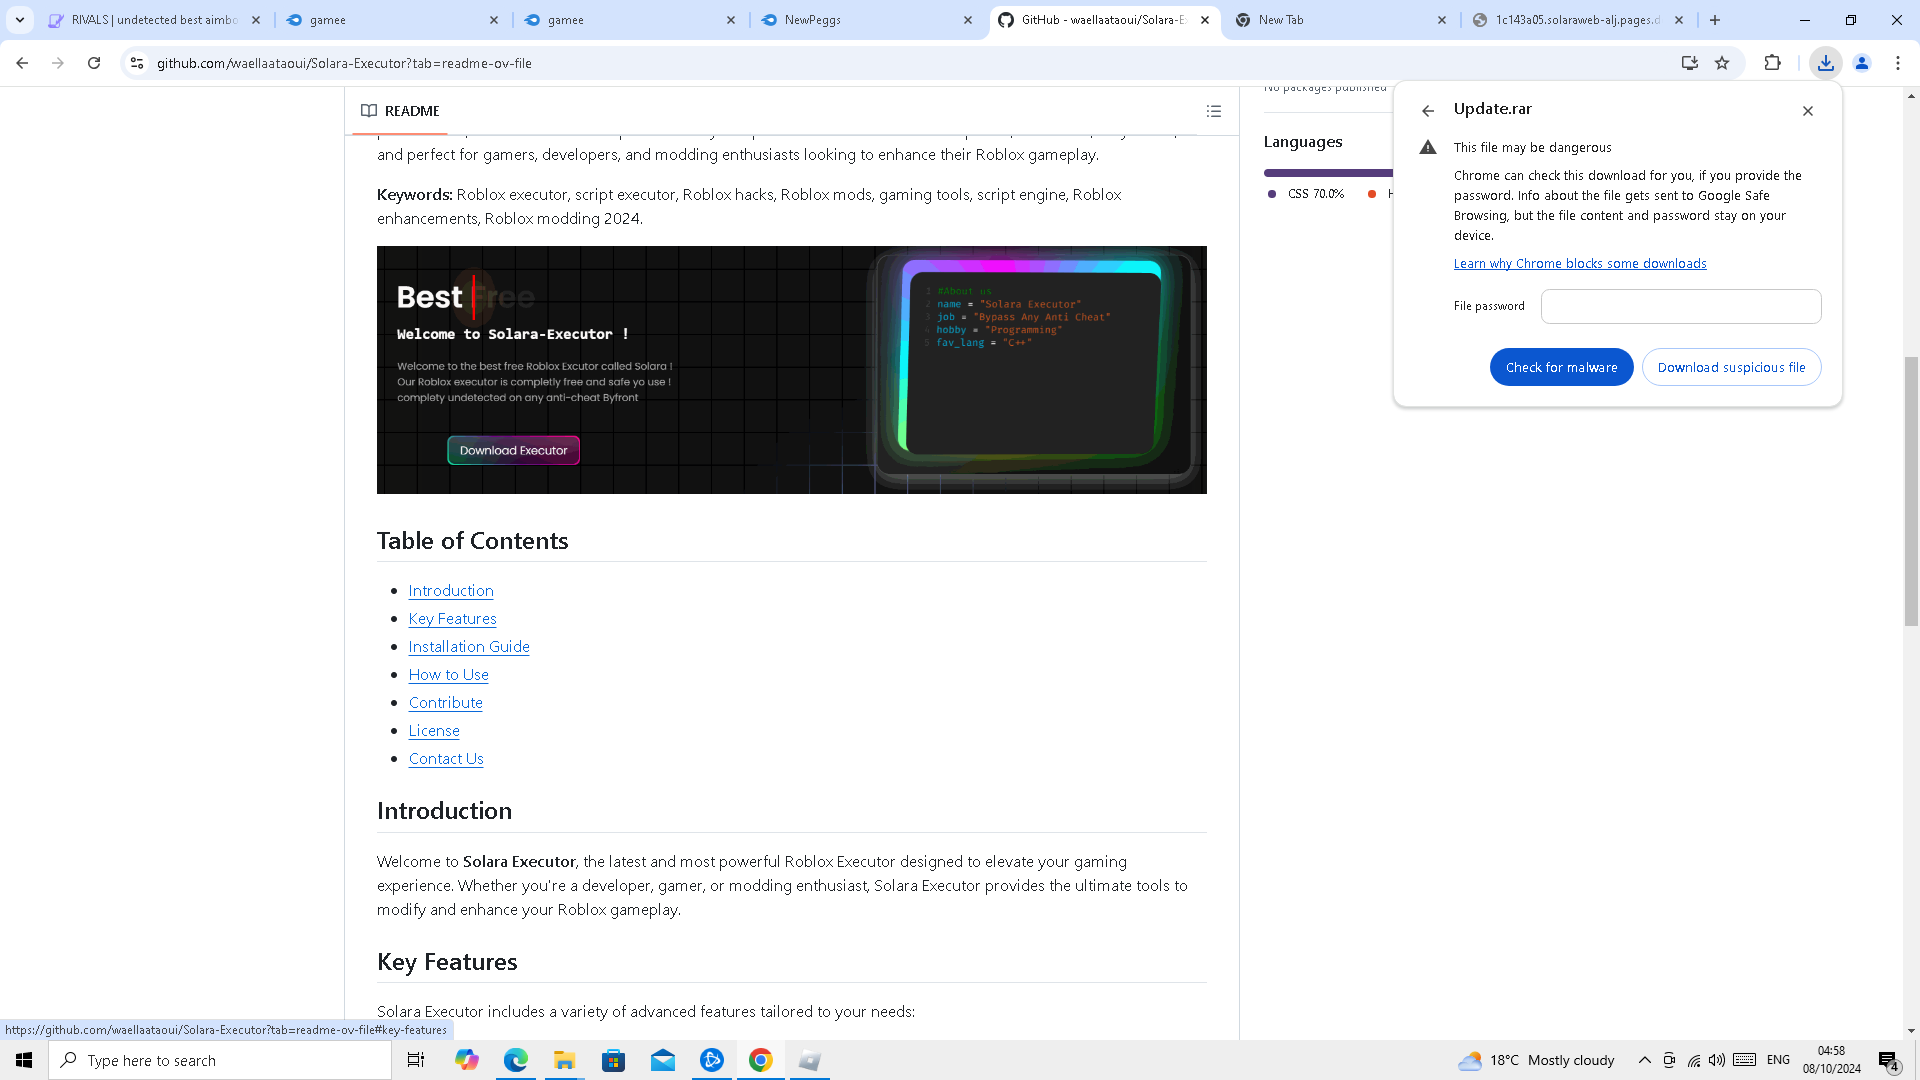This screenshot has height=1080, width=1920.
Task: Expand the tab search dropdown arrow
Action: [x=20, y=20]
